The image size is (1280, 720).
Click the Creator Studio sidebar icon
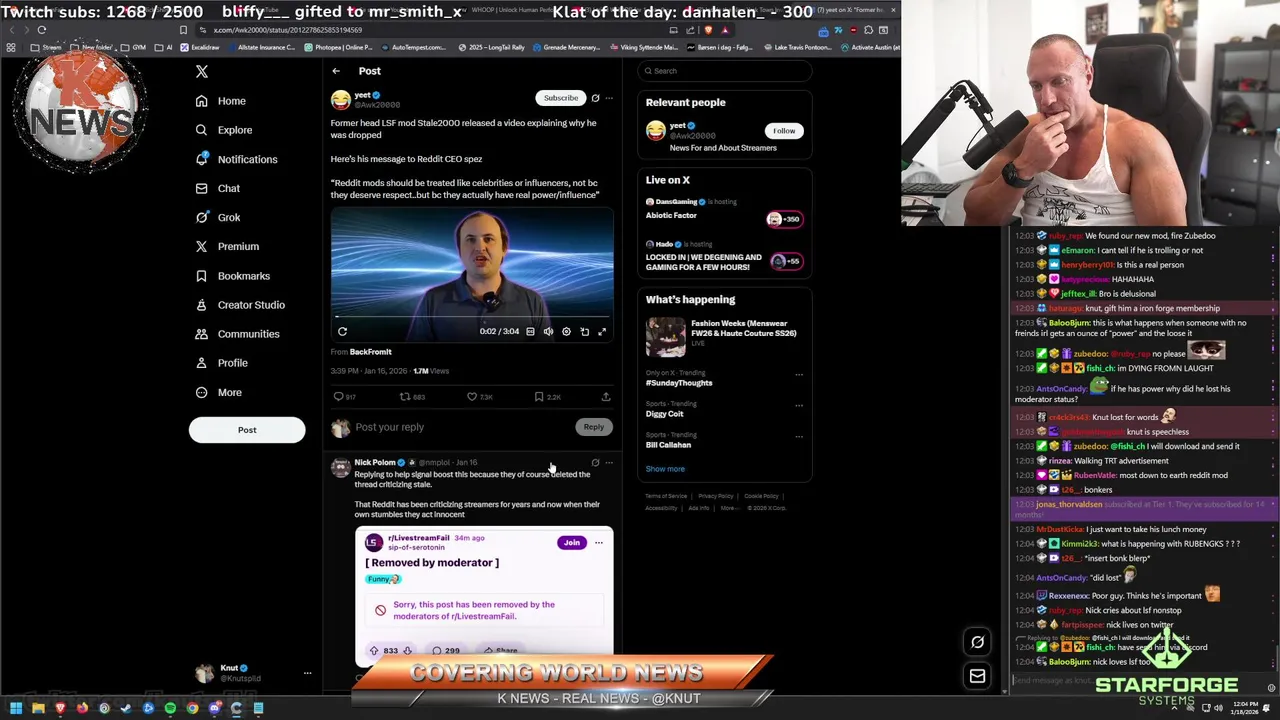201,305
